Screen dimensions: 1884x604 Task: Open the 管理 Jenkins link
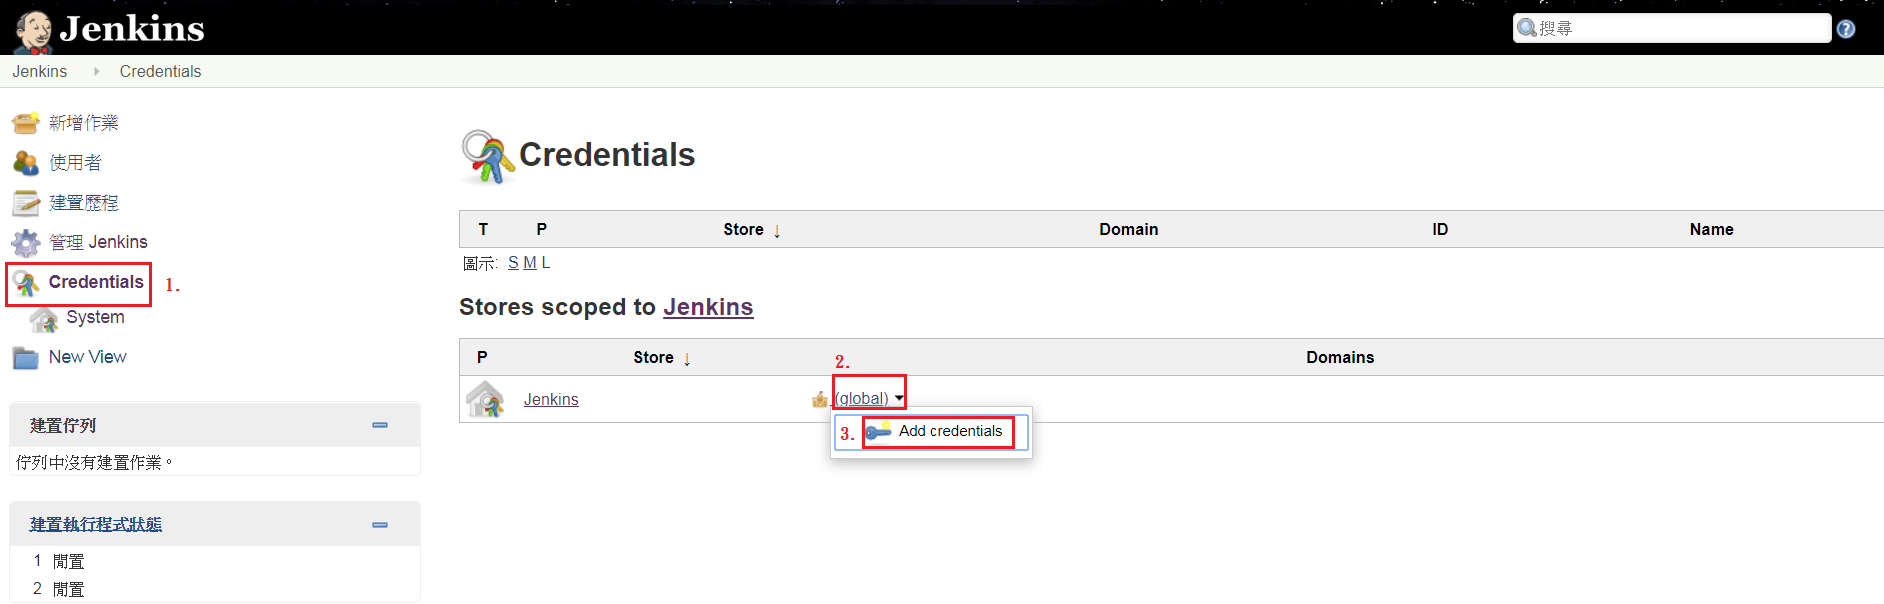tap(98, 242)
